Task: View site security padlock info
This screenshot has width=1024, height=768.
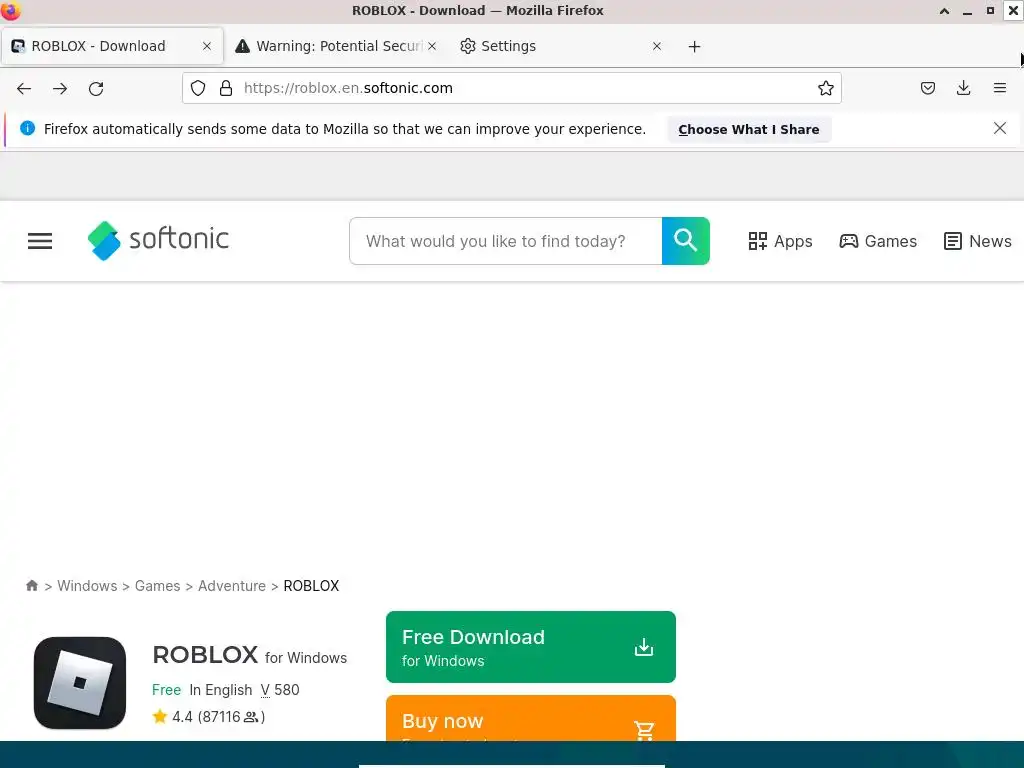Action: [226, 88]
